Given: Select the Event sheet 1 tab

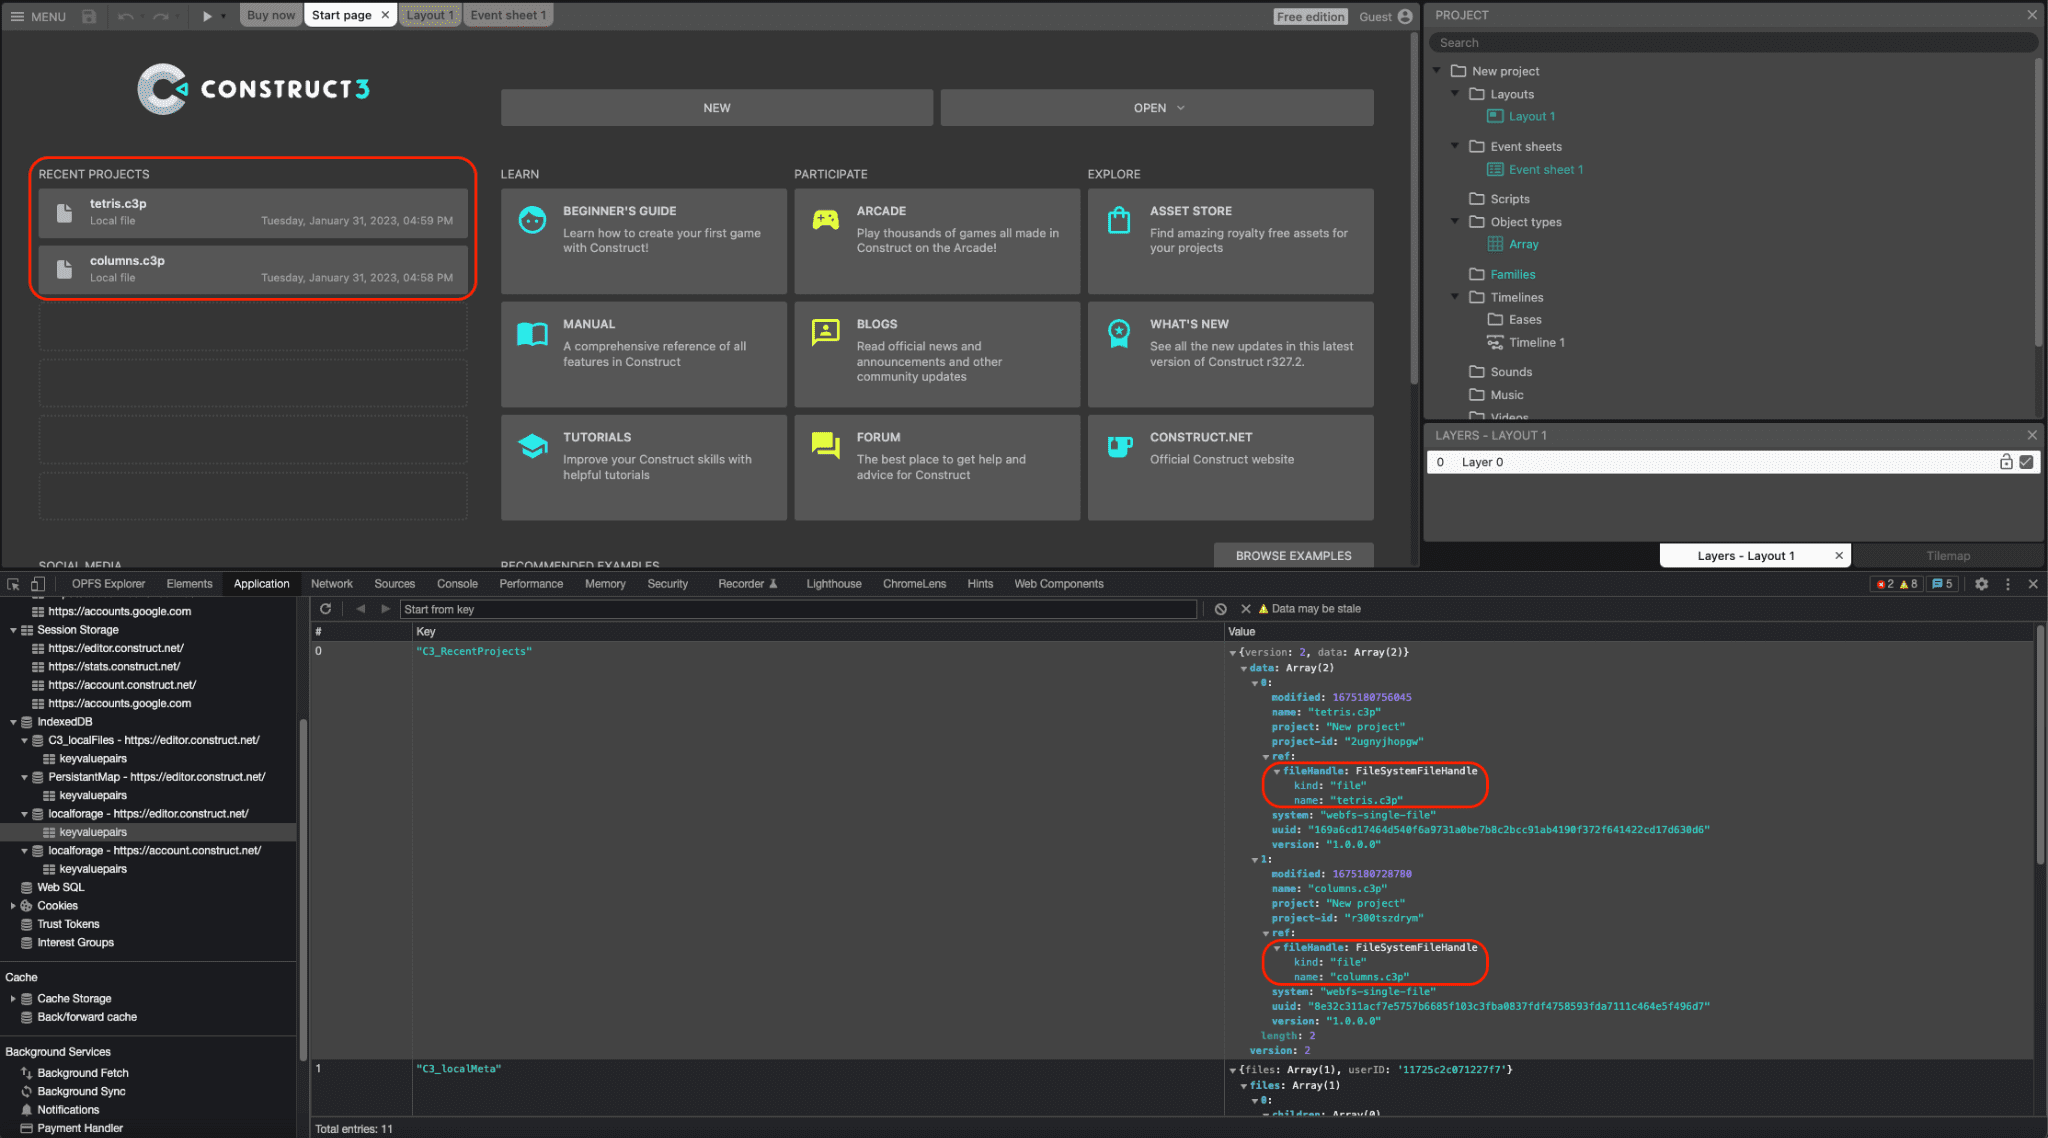Looking at the screenshot, I should point(507,14).
